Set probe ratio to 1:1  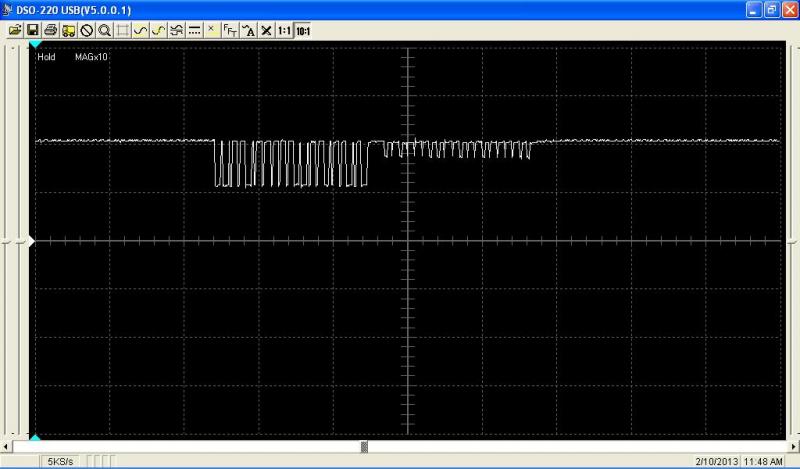coord(284,31)
